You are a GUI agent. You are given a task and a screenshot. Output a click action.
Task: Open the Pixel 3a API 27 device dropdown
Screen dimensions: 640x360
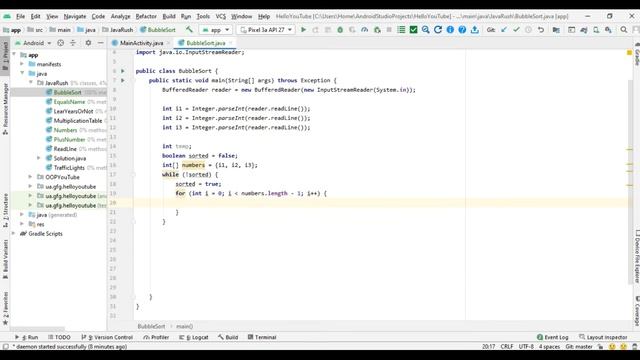(266, 30)
